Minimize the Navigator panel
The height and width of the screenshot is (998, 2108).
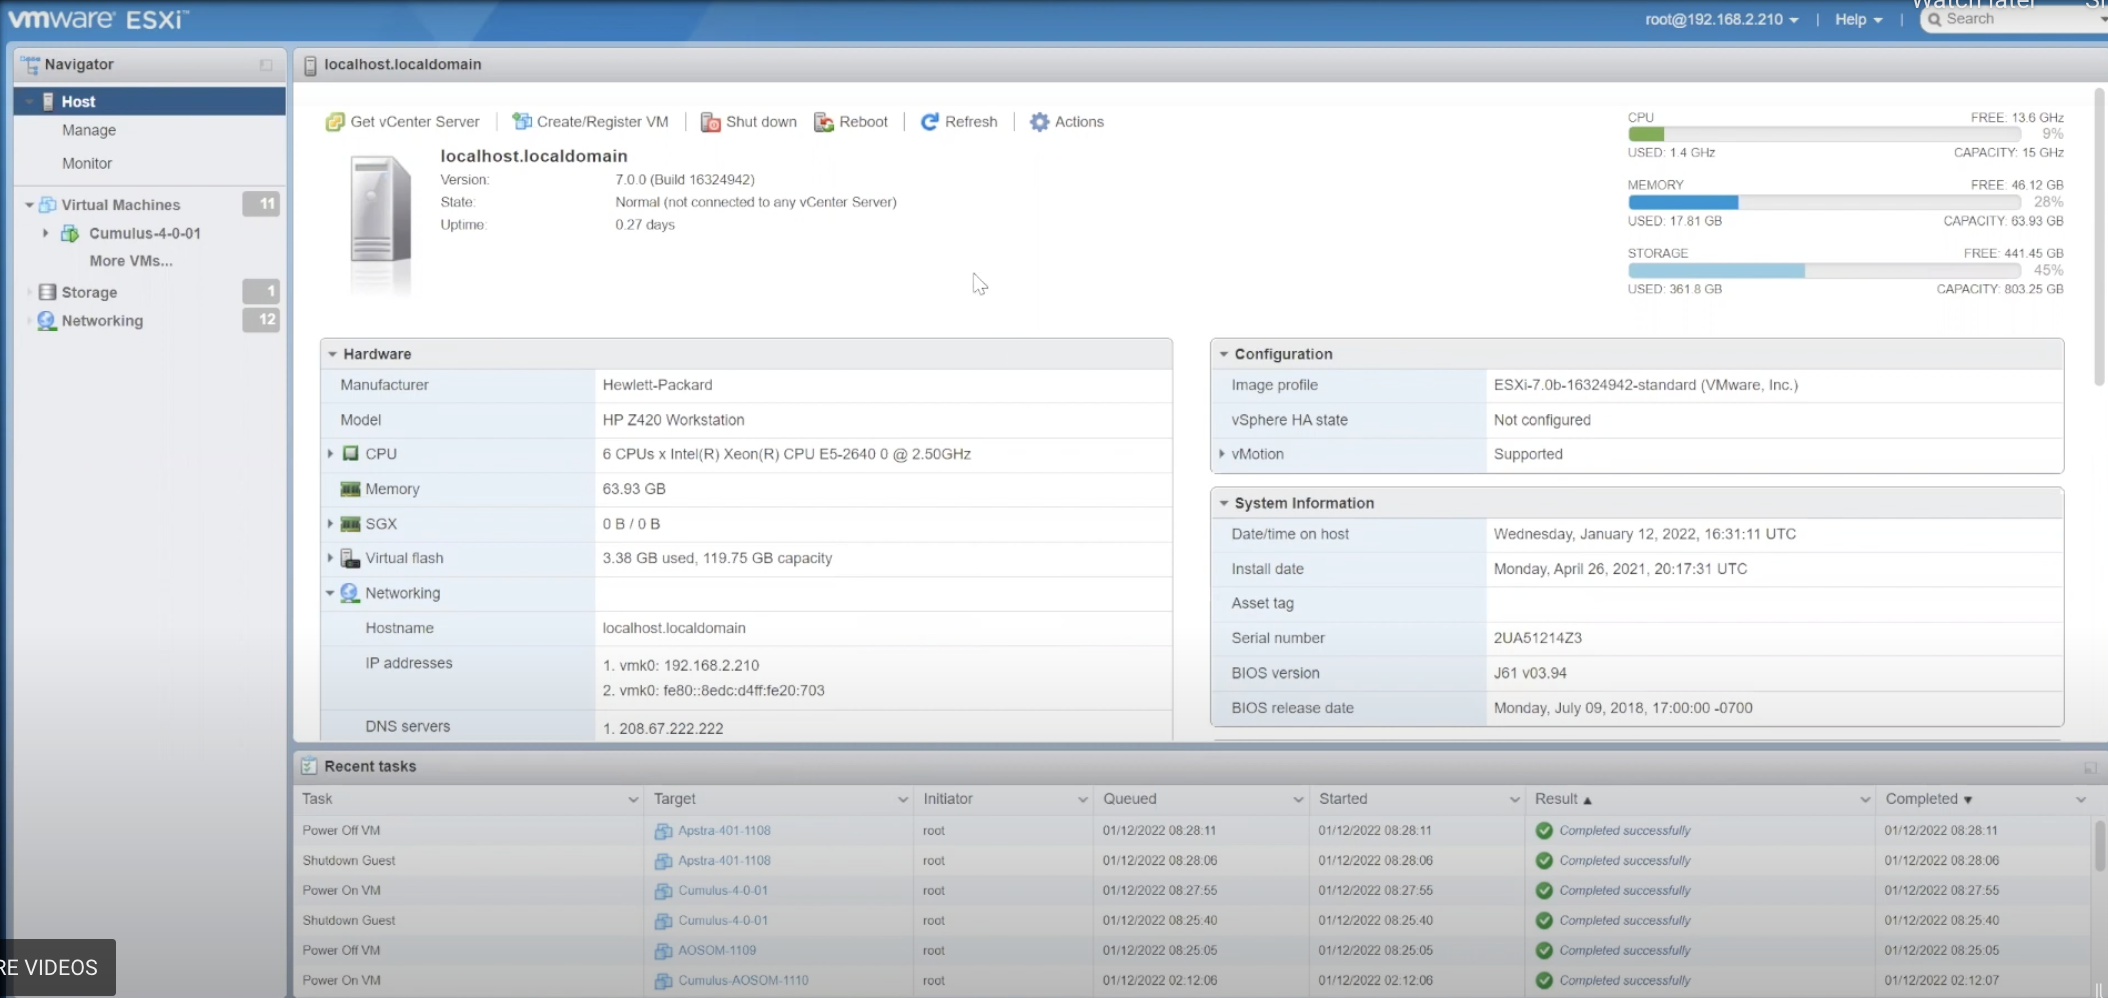[266, 65]
